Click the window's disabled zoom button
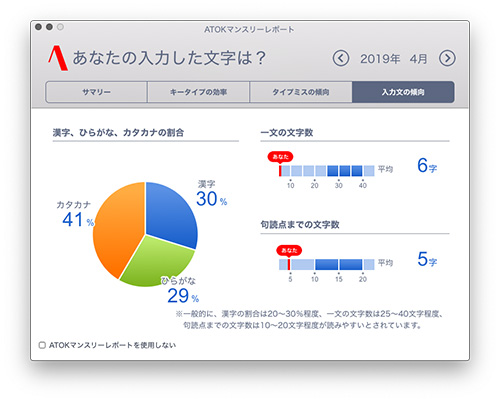This screenshot has width=500, height=401. tap(60, 27)
